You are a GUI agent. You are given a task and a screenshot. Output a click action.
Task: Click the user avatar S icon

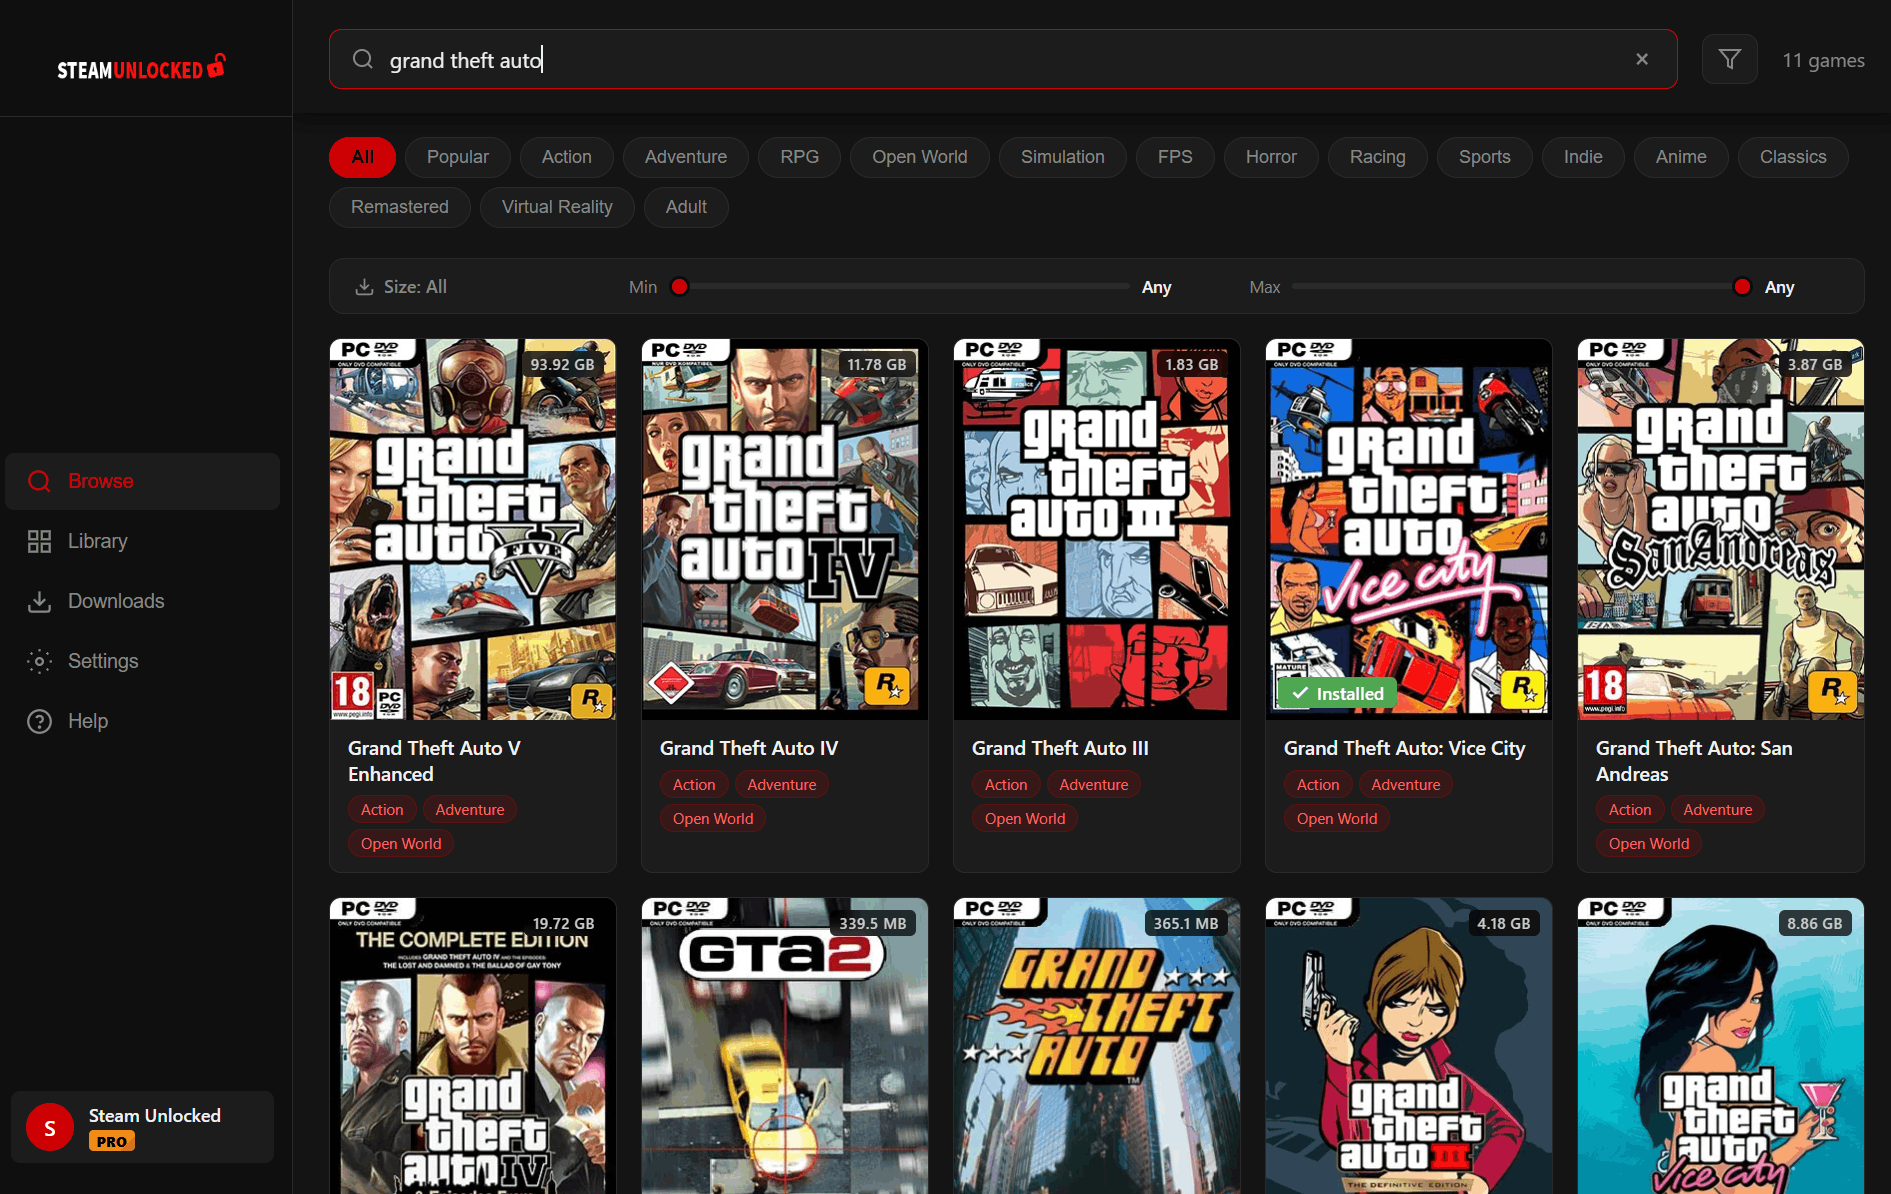[50, 1128]
